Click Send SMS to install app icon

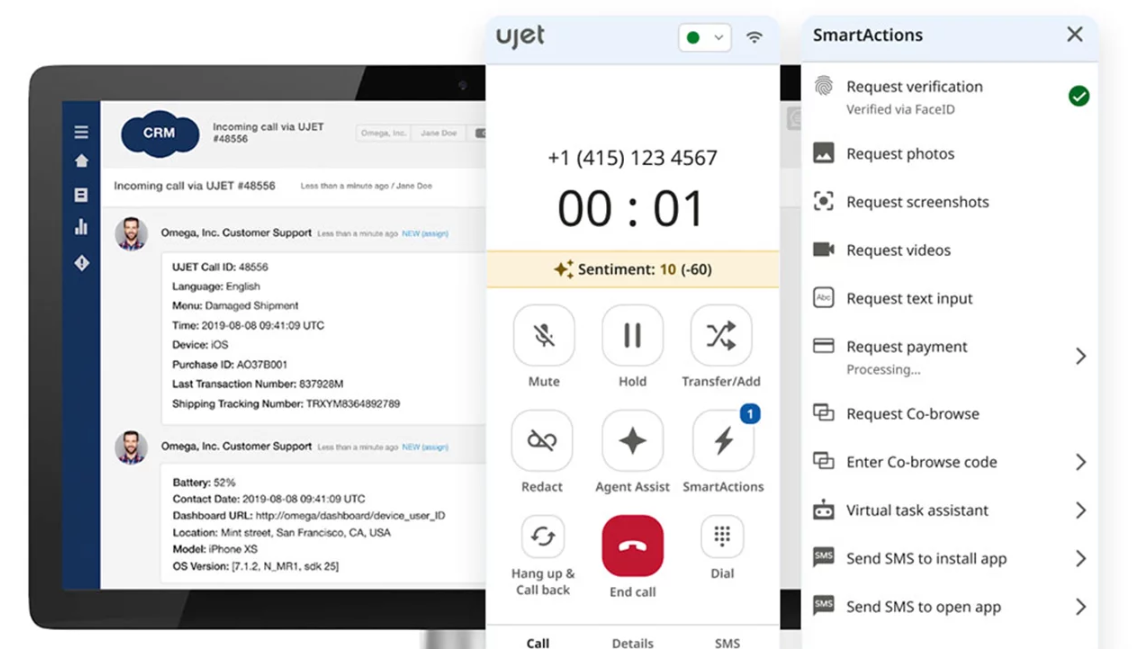pos(823,557)
